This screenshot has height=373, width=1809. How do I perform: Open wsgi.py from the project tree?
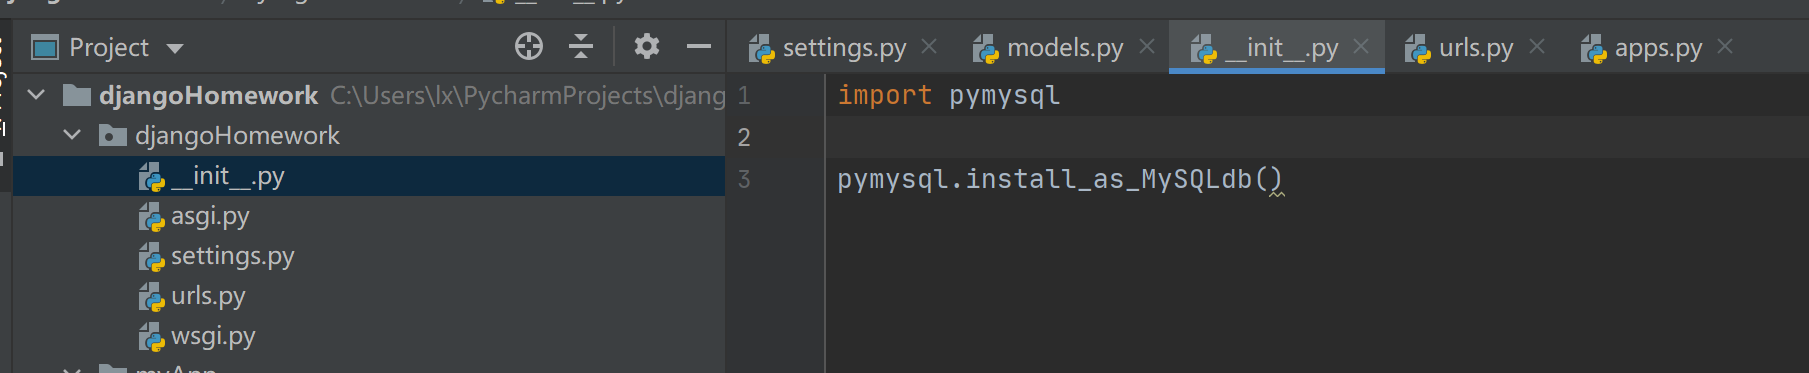213,336
